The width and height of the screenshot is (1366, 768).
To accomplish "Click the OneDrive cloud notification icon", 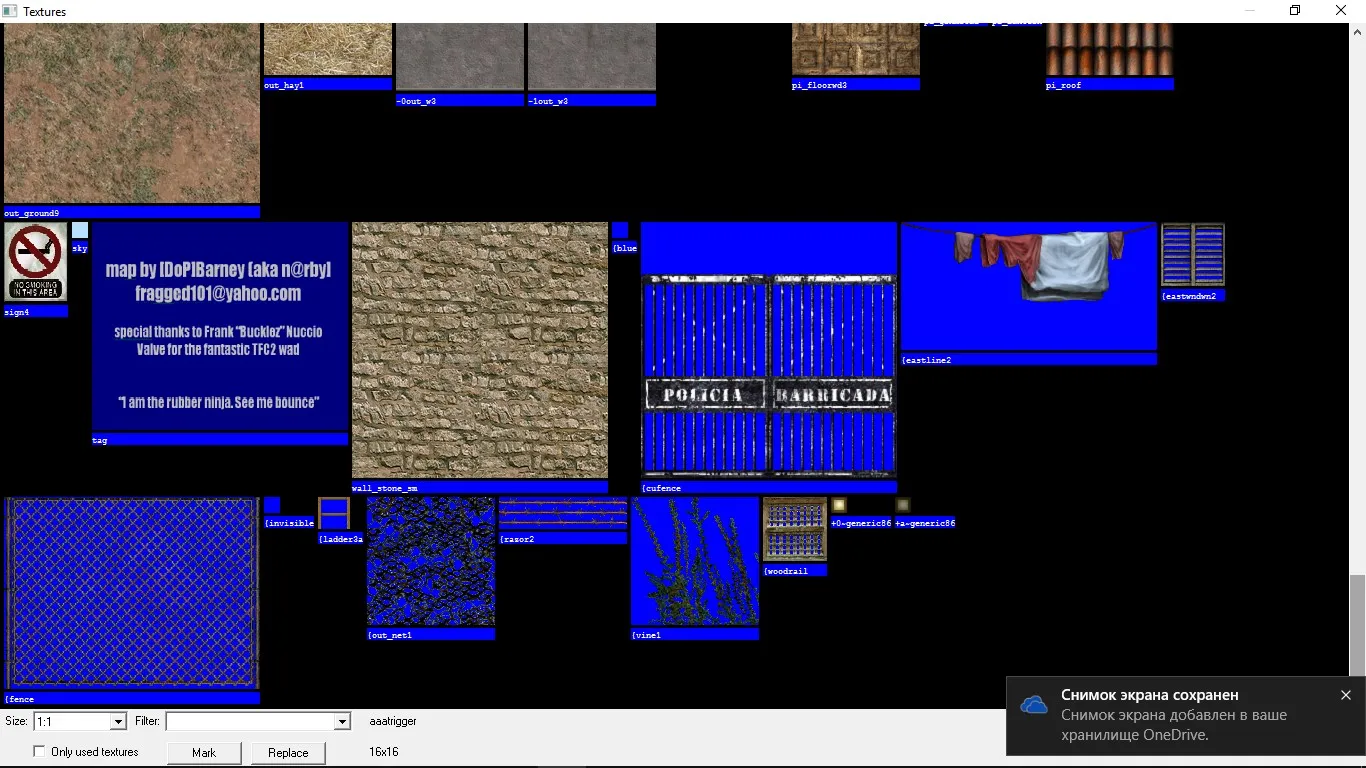I will 1034,705.
